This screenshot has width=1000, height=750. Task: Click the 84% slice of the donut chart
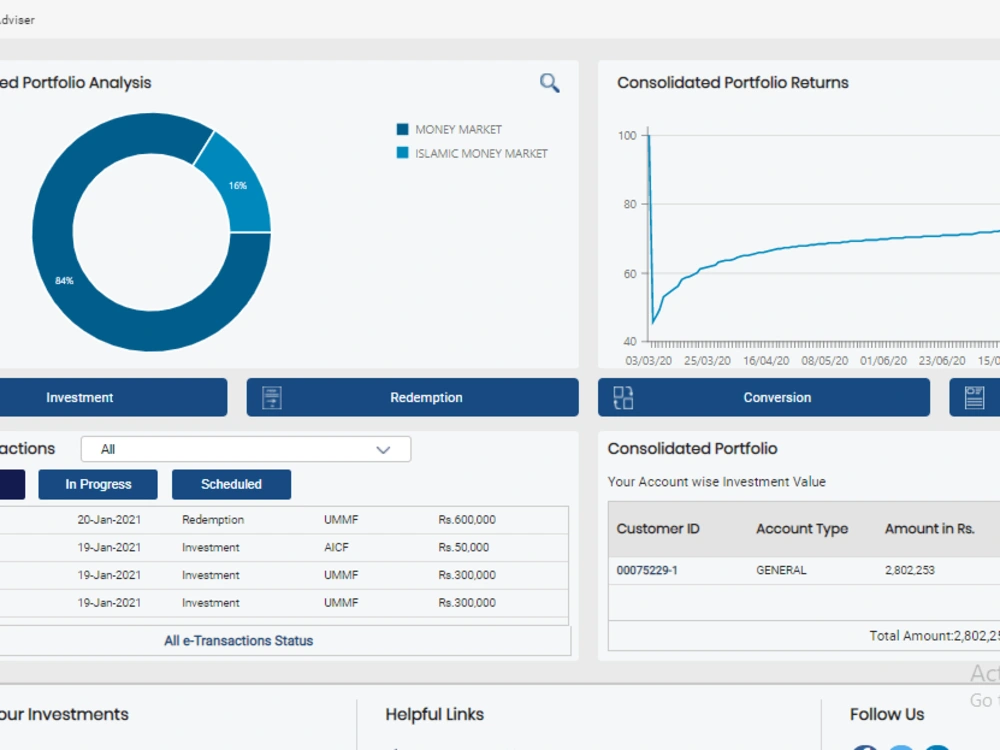[64, 281]
